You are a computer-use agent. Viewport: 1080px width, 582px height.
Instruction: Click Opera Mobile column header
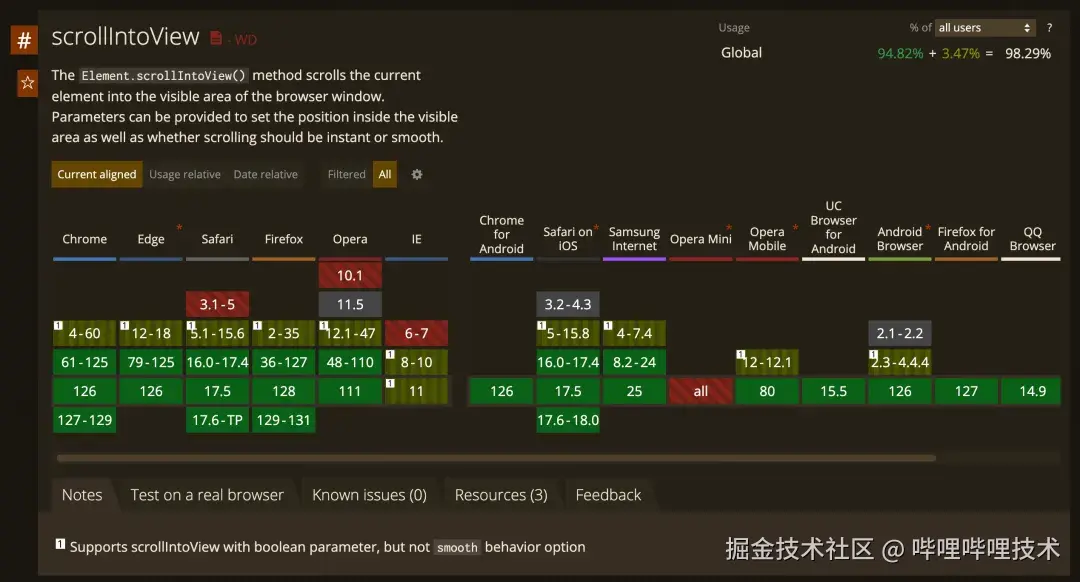(x=767, y=238)
